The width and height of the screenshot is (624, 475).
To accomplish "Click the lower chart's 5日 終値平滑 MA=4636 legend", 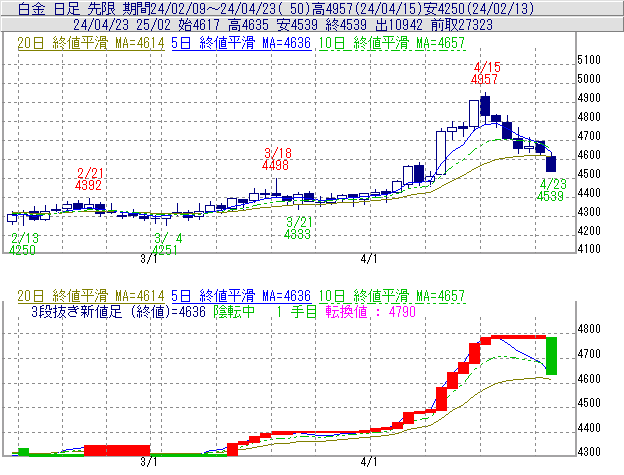I will pos(241,296).
